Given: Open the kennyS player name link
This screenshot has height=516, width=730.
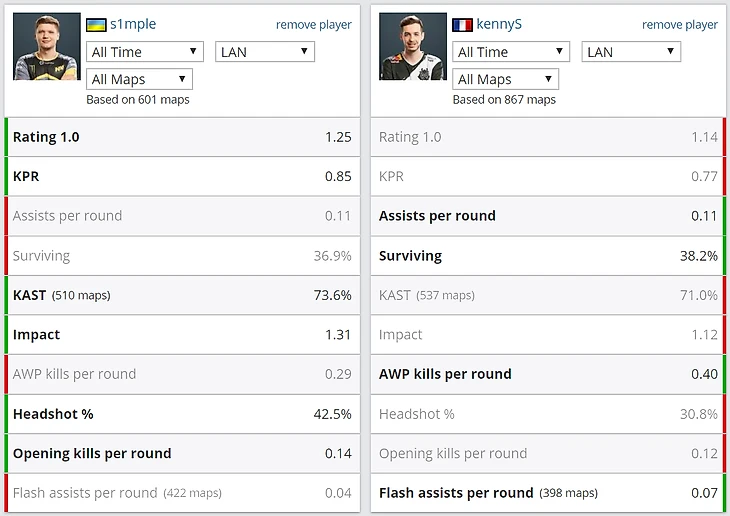Looking at the screenshot, I should [499, 24].
